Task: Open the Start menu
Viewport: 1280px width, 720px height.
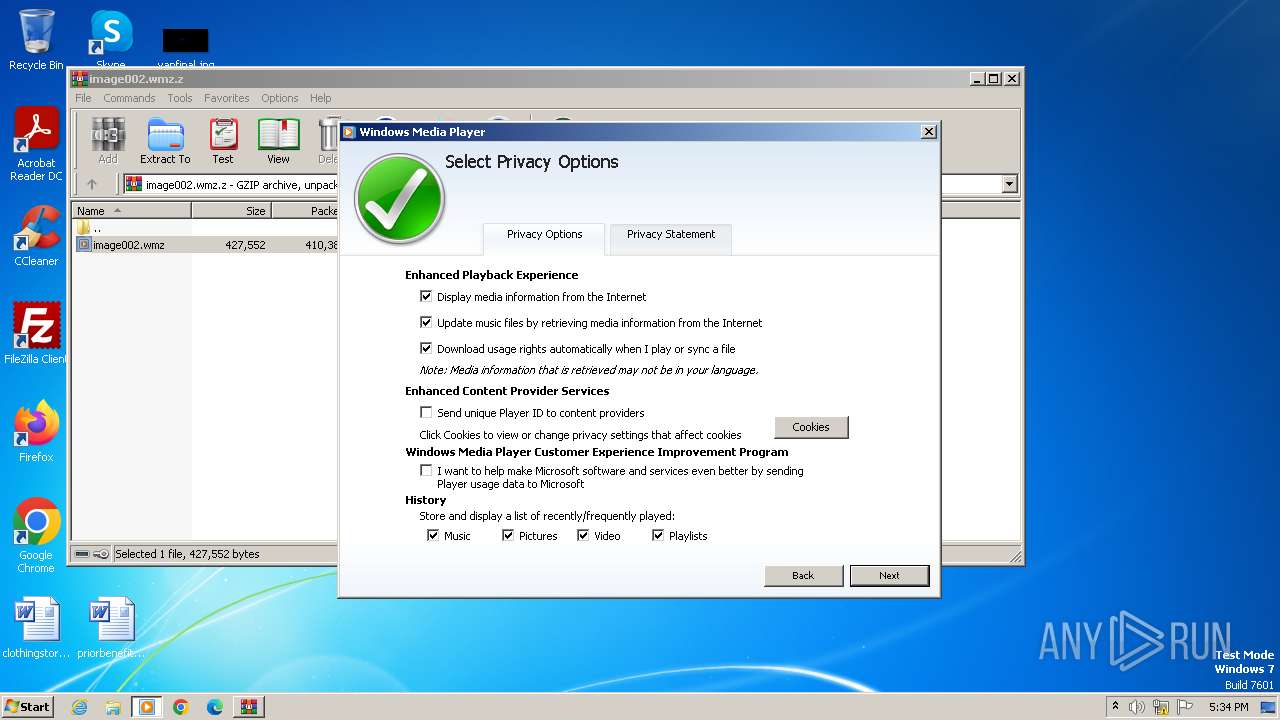Action: point(28,707)
